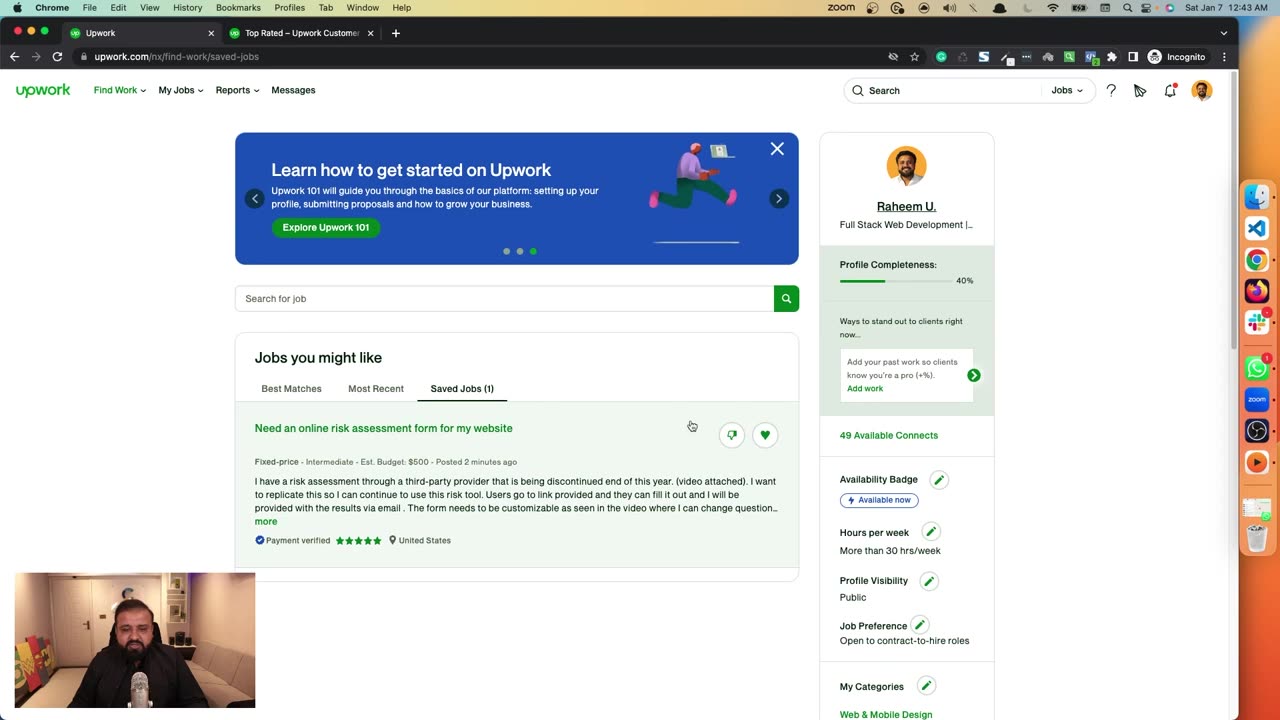Click the Upwork logo
1280x720 pixels.
[x=43, y=90]
